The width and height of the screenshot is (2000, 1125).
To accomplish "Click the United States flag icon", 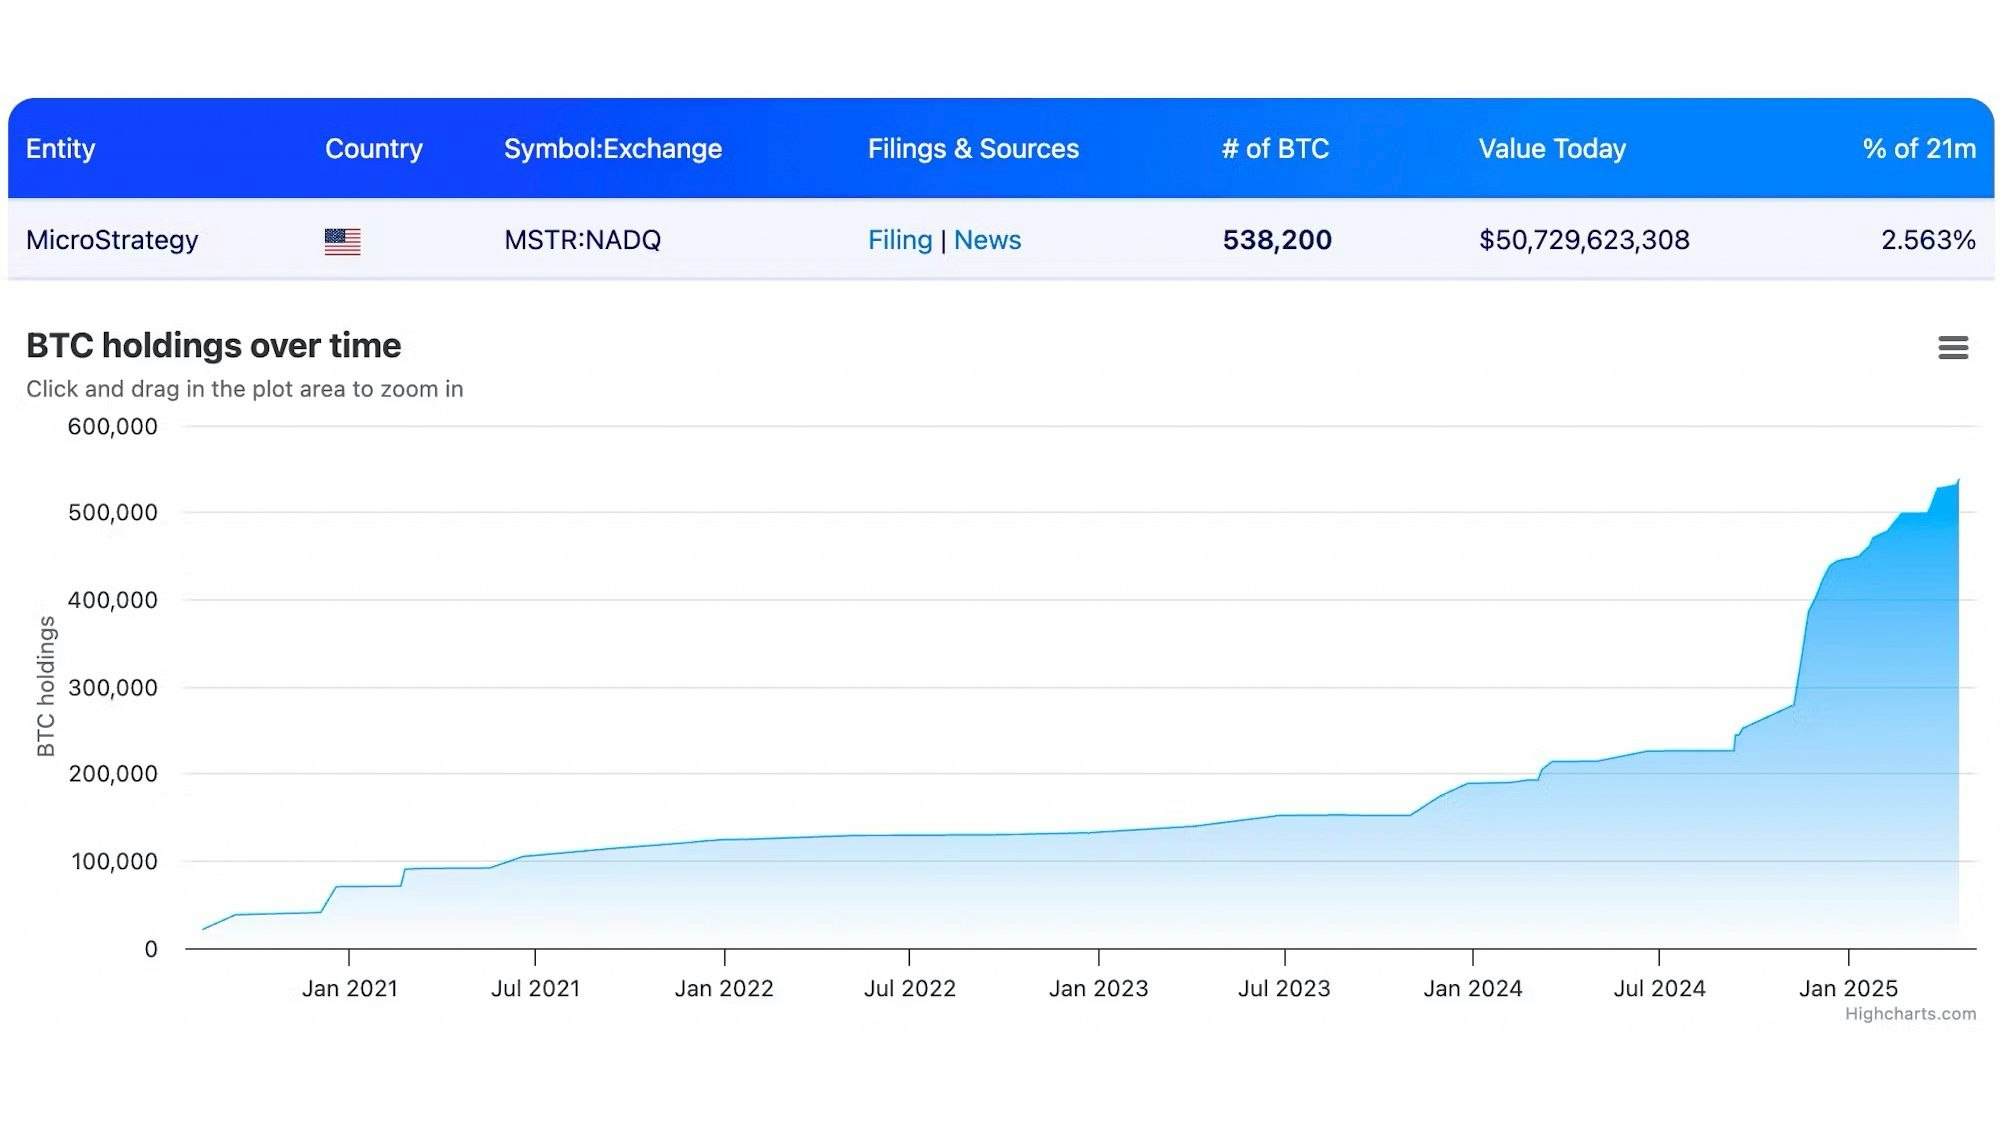I will [342, 241].
